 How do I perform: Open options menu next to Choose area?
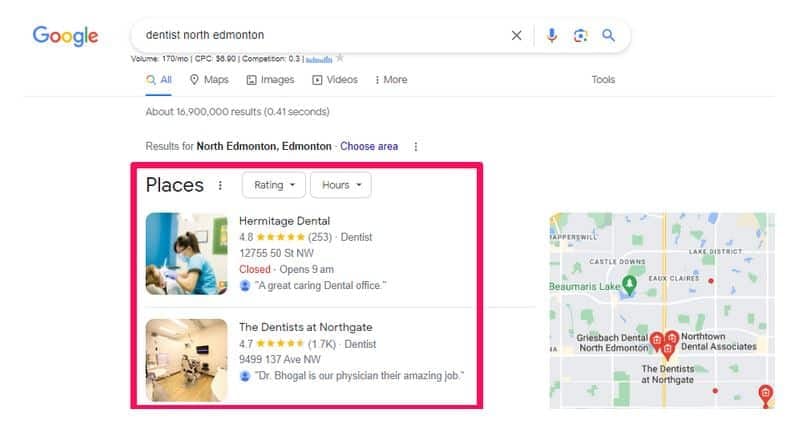pyautogui.click(x=416, y=147)
